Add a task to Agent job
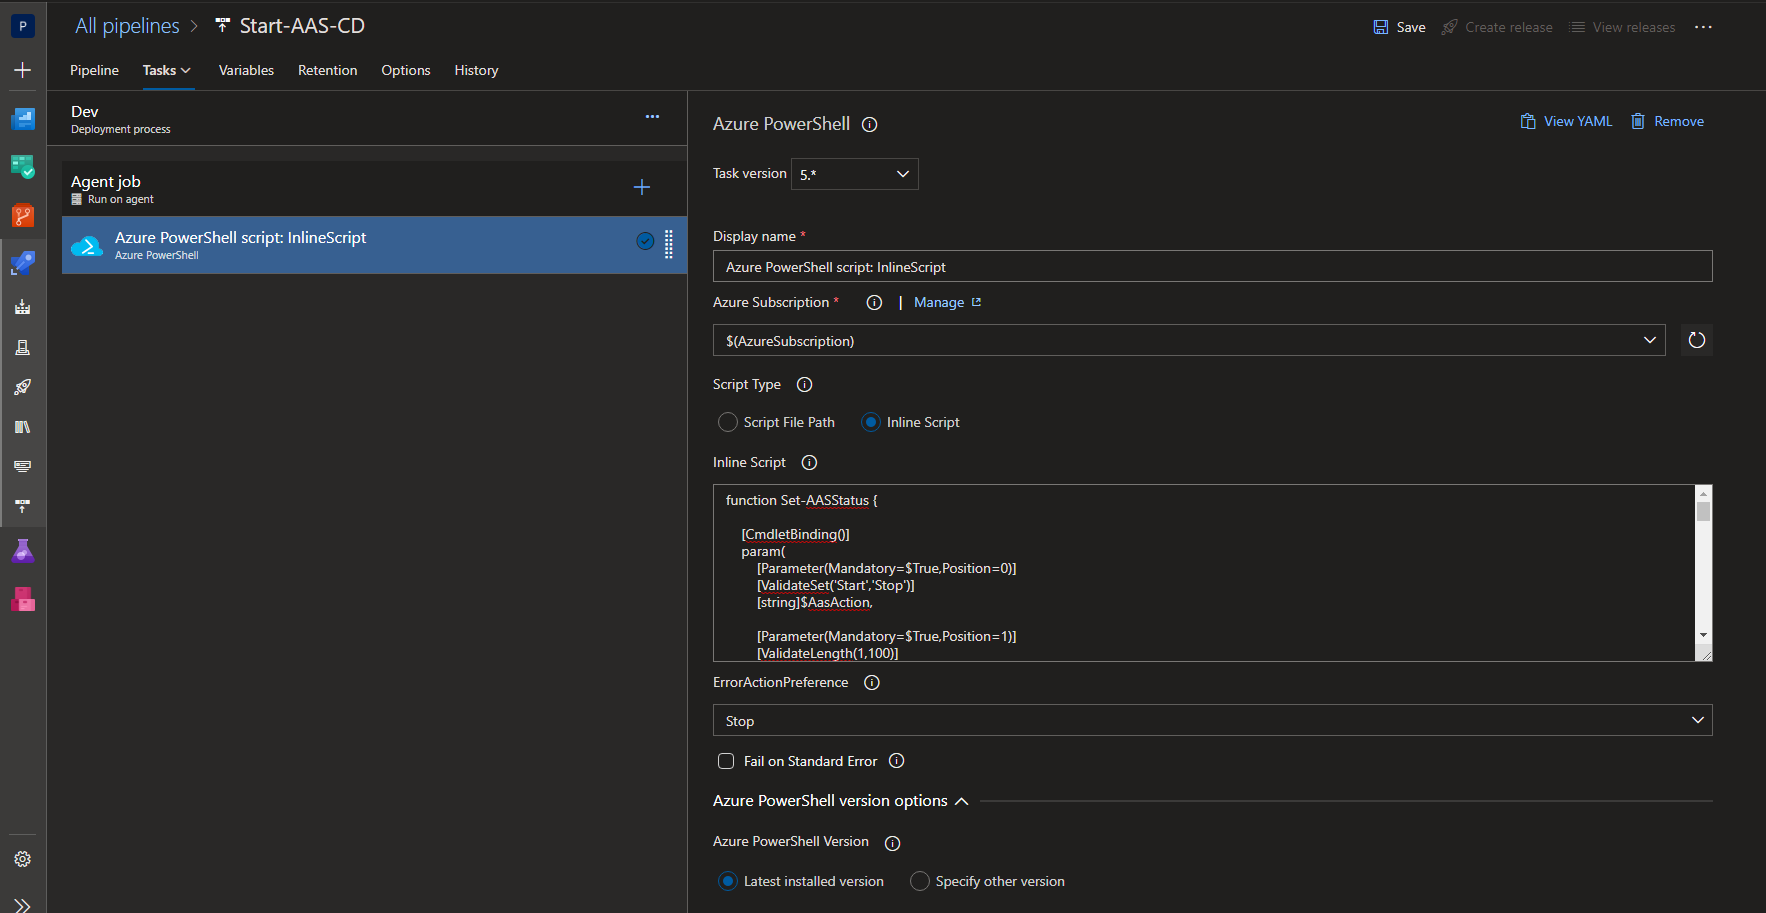 [x=642, y=187]
